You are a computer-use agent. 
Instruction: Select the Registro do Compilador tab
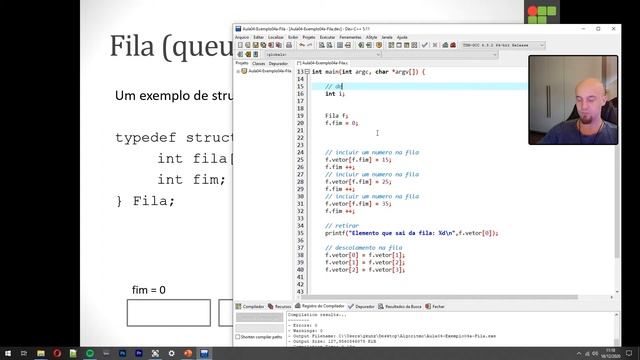[320, 306]
